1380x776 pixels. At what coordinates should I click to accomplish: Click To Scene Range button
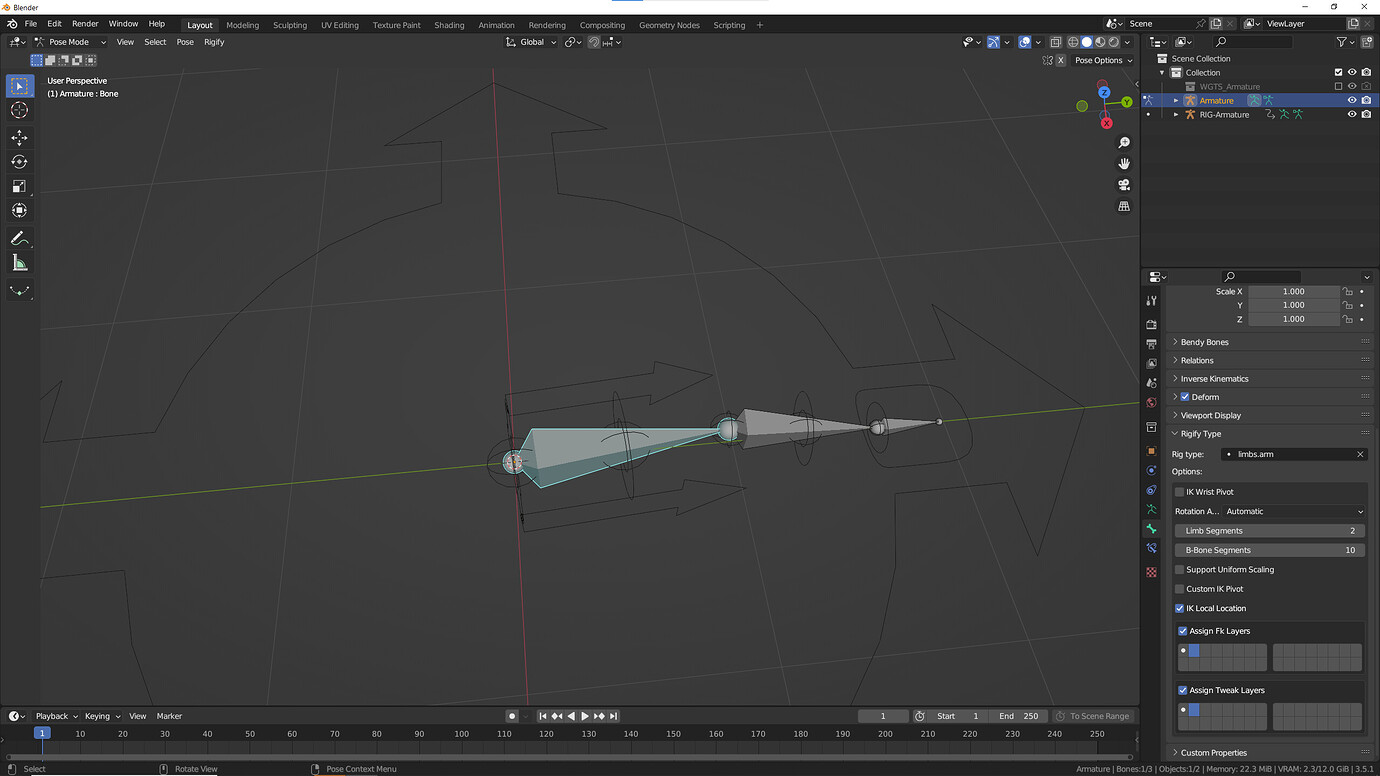tap(1093, 716)
